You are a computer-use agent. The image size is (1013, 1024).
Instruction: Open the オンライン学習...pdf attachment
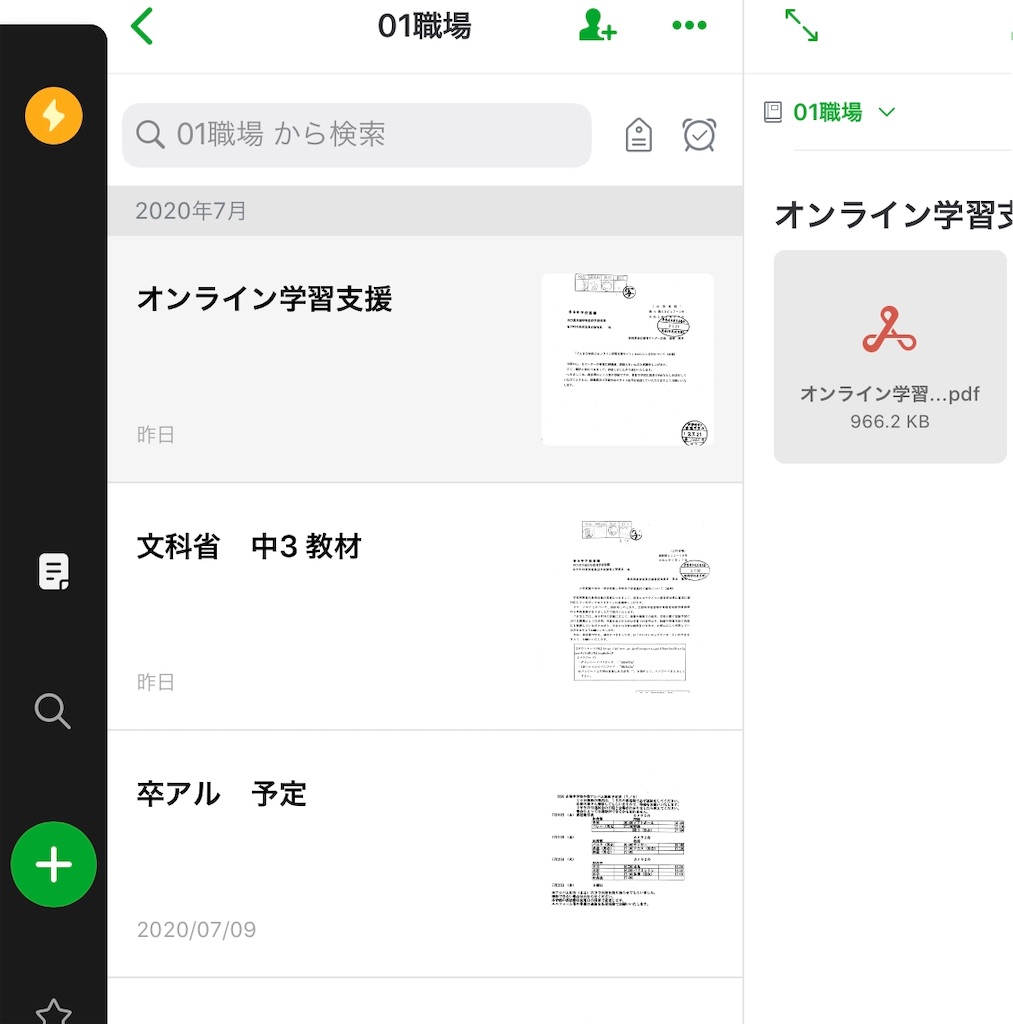coord(890,357)
